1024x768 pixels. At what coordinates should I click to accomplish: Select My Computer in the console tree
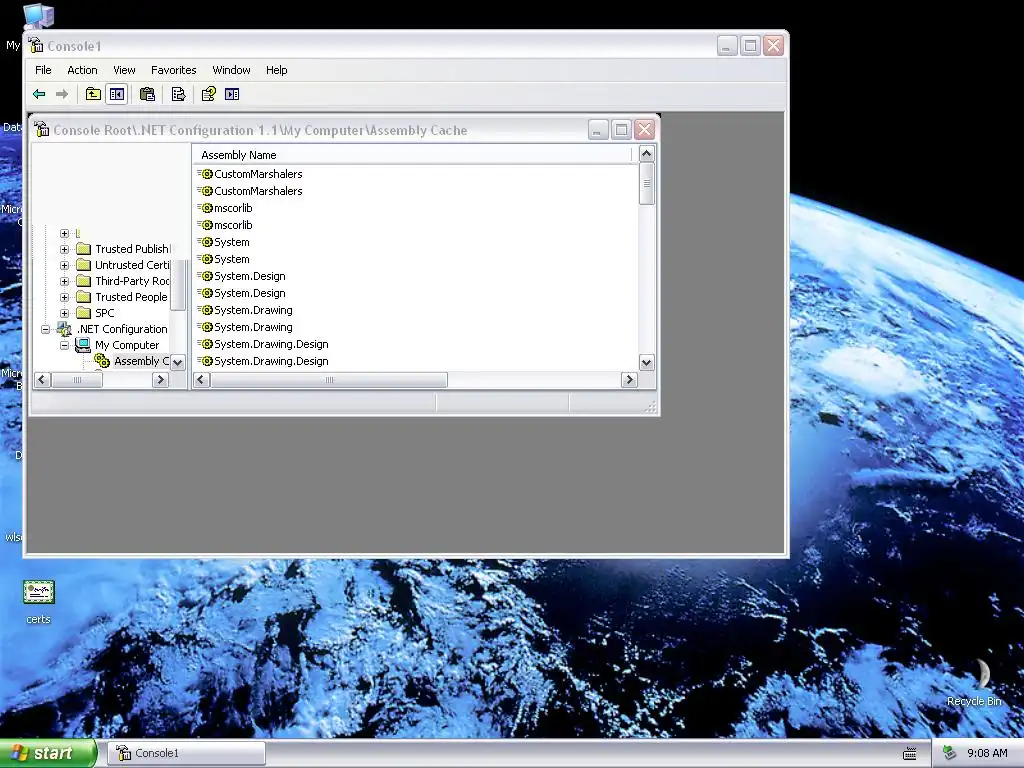pos(118,345)
